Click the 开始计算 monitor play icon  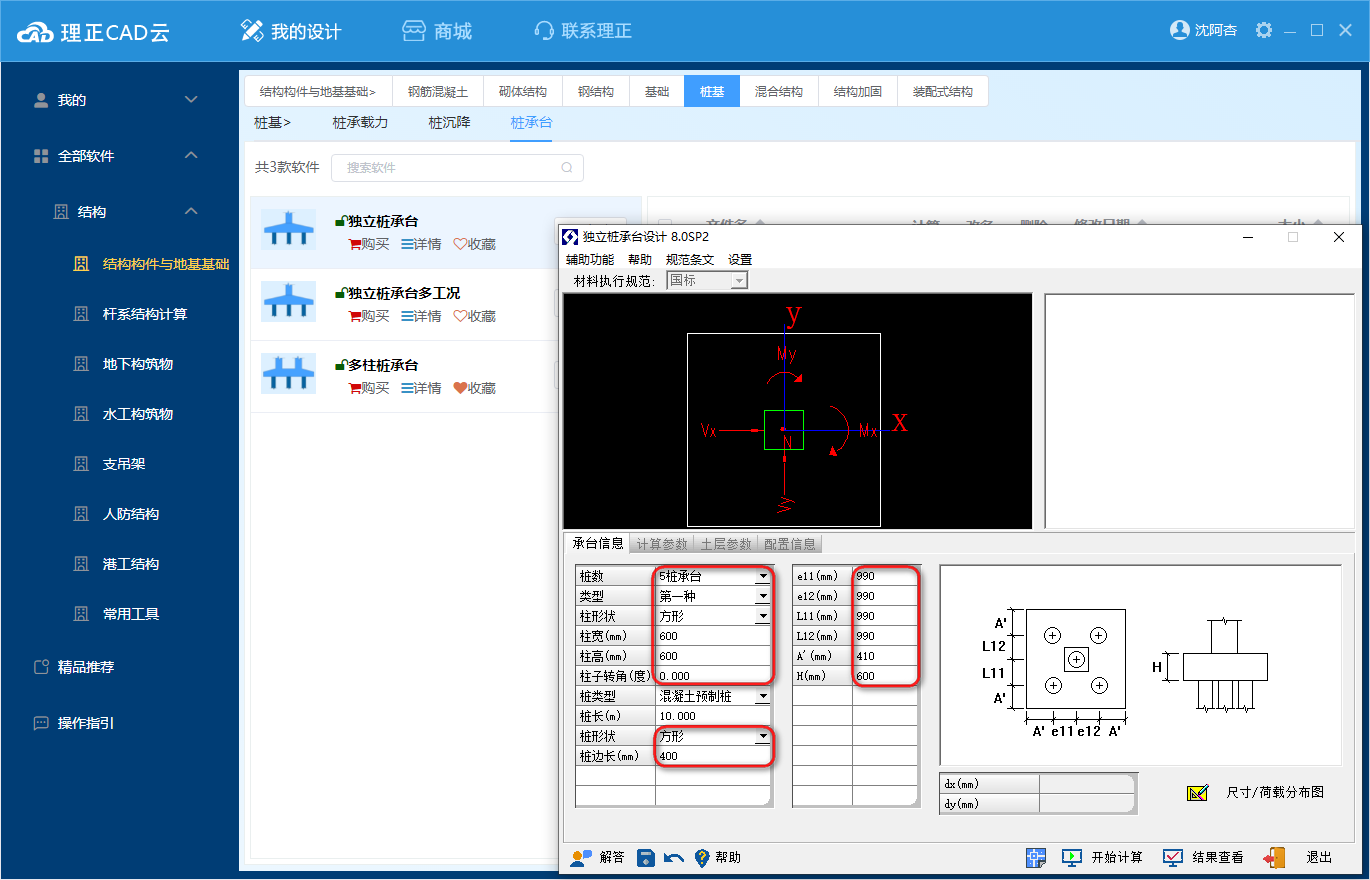click(1072, 857)
